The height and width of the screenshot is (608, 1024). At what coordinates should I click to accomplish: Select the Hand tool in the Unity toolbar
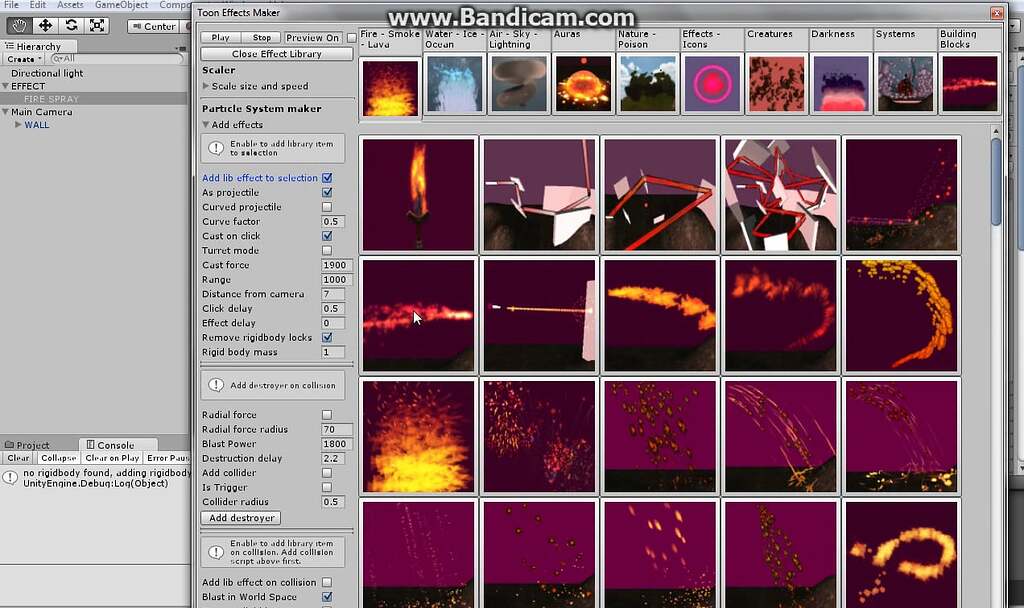click(x=19, y=25)
